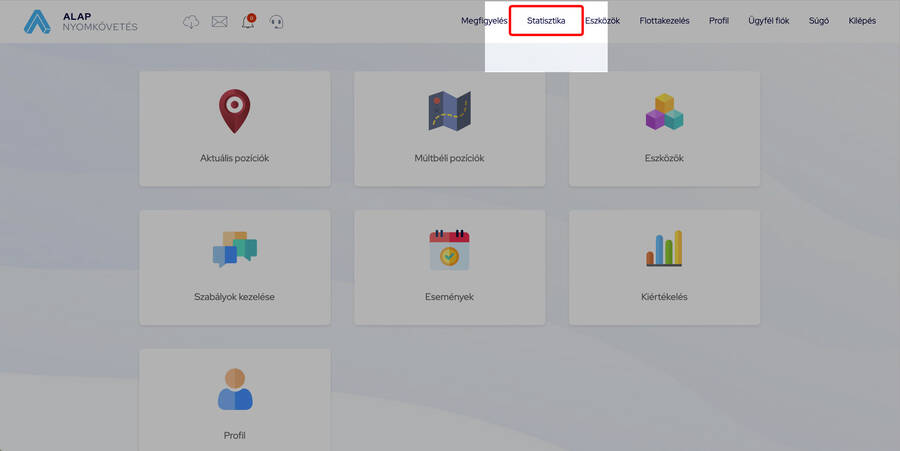Click the bar chart Kiértékelés icon

[x=664, y=249]
